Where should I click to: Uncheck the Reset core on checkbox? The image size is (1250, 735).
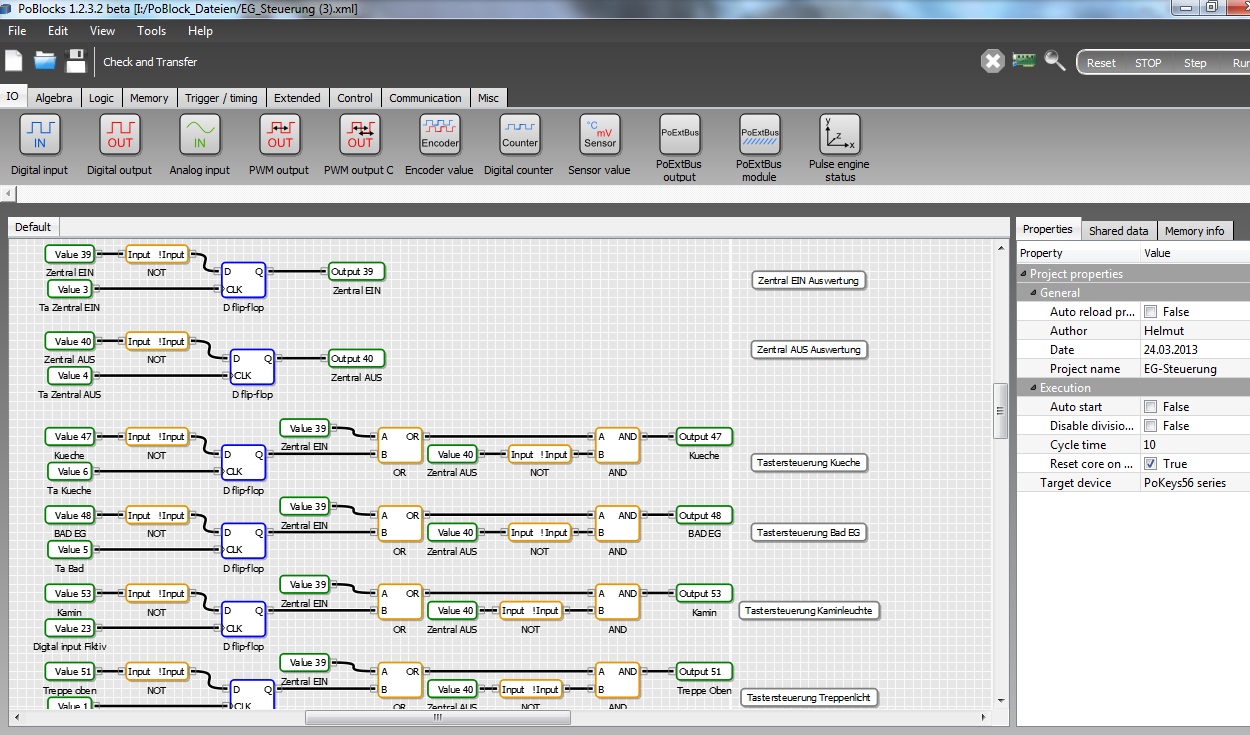tap(1150, 464)
